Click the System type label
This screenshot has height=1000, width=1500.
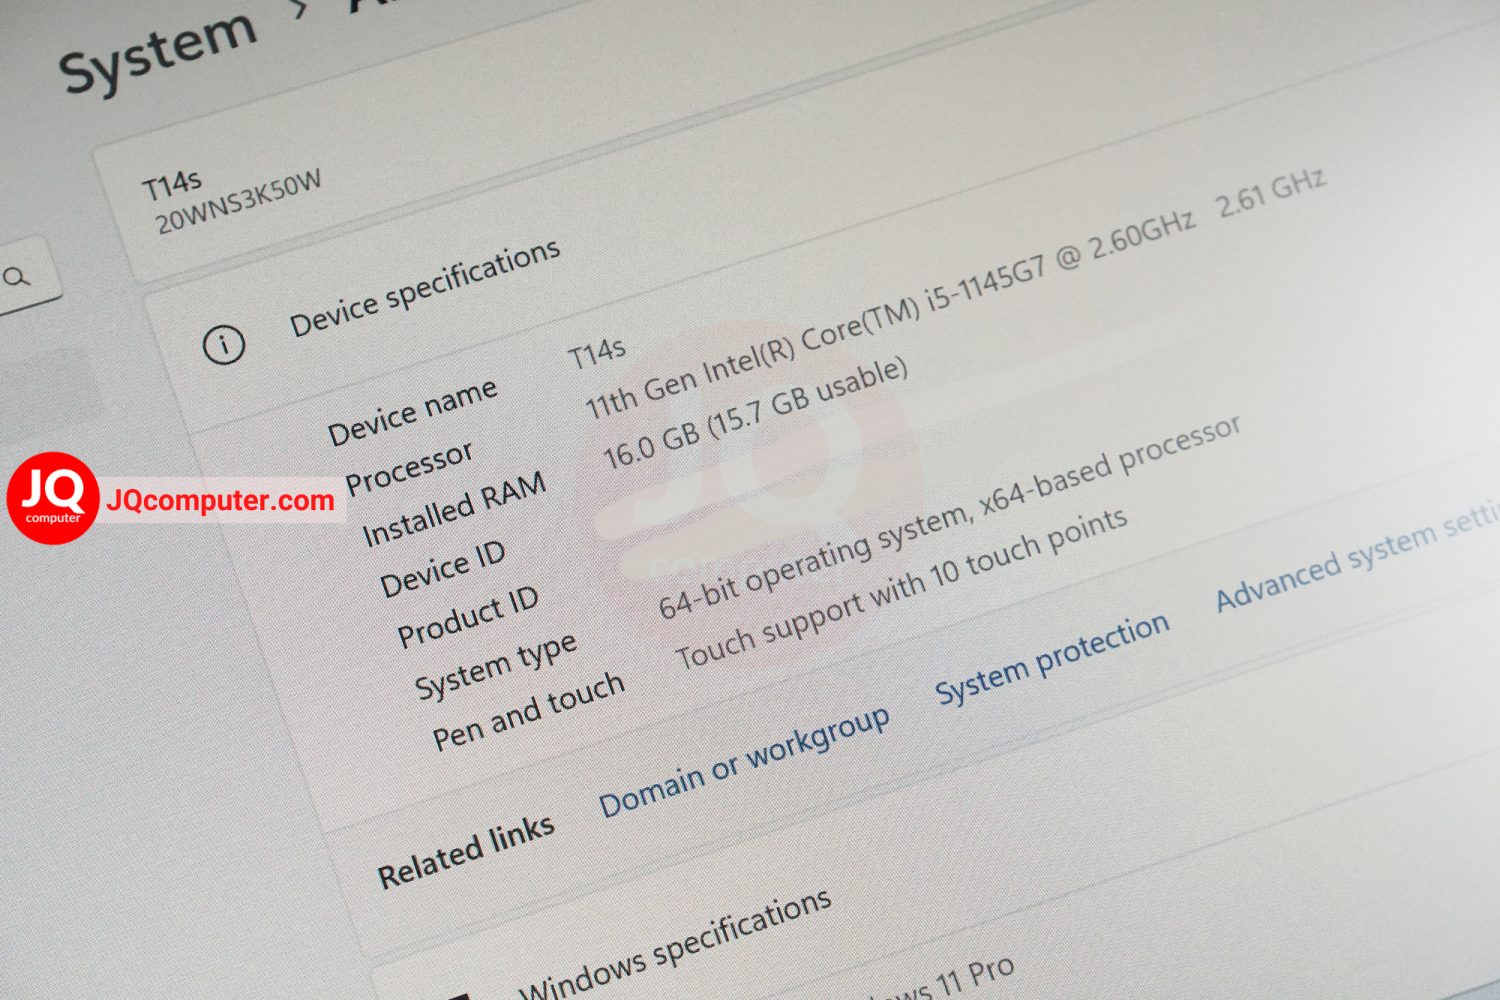(x=496, y=666)
